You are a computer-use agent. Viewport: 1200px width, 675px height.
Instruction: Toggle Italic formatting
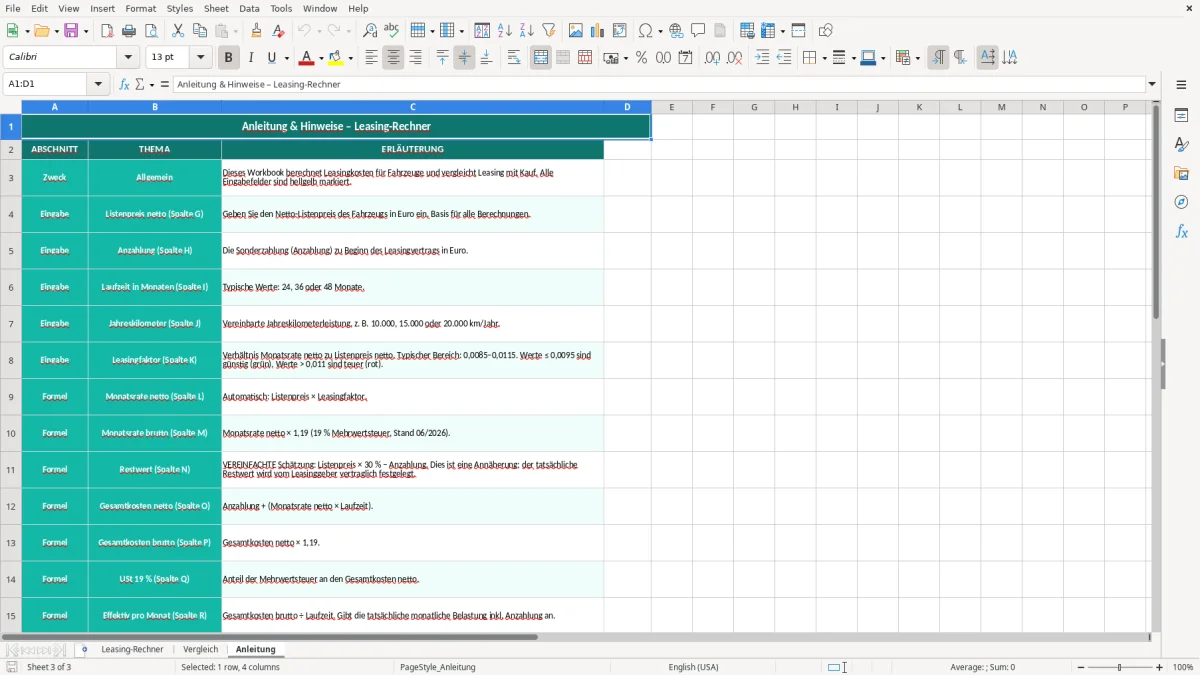click(x=251, y=58)
